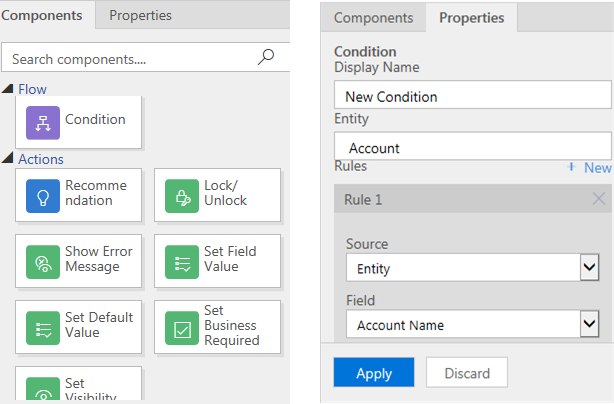Choose the Lock/Unlock action icon
The width and height of the screenshot is (614, 404).
click(182, 194)
